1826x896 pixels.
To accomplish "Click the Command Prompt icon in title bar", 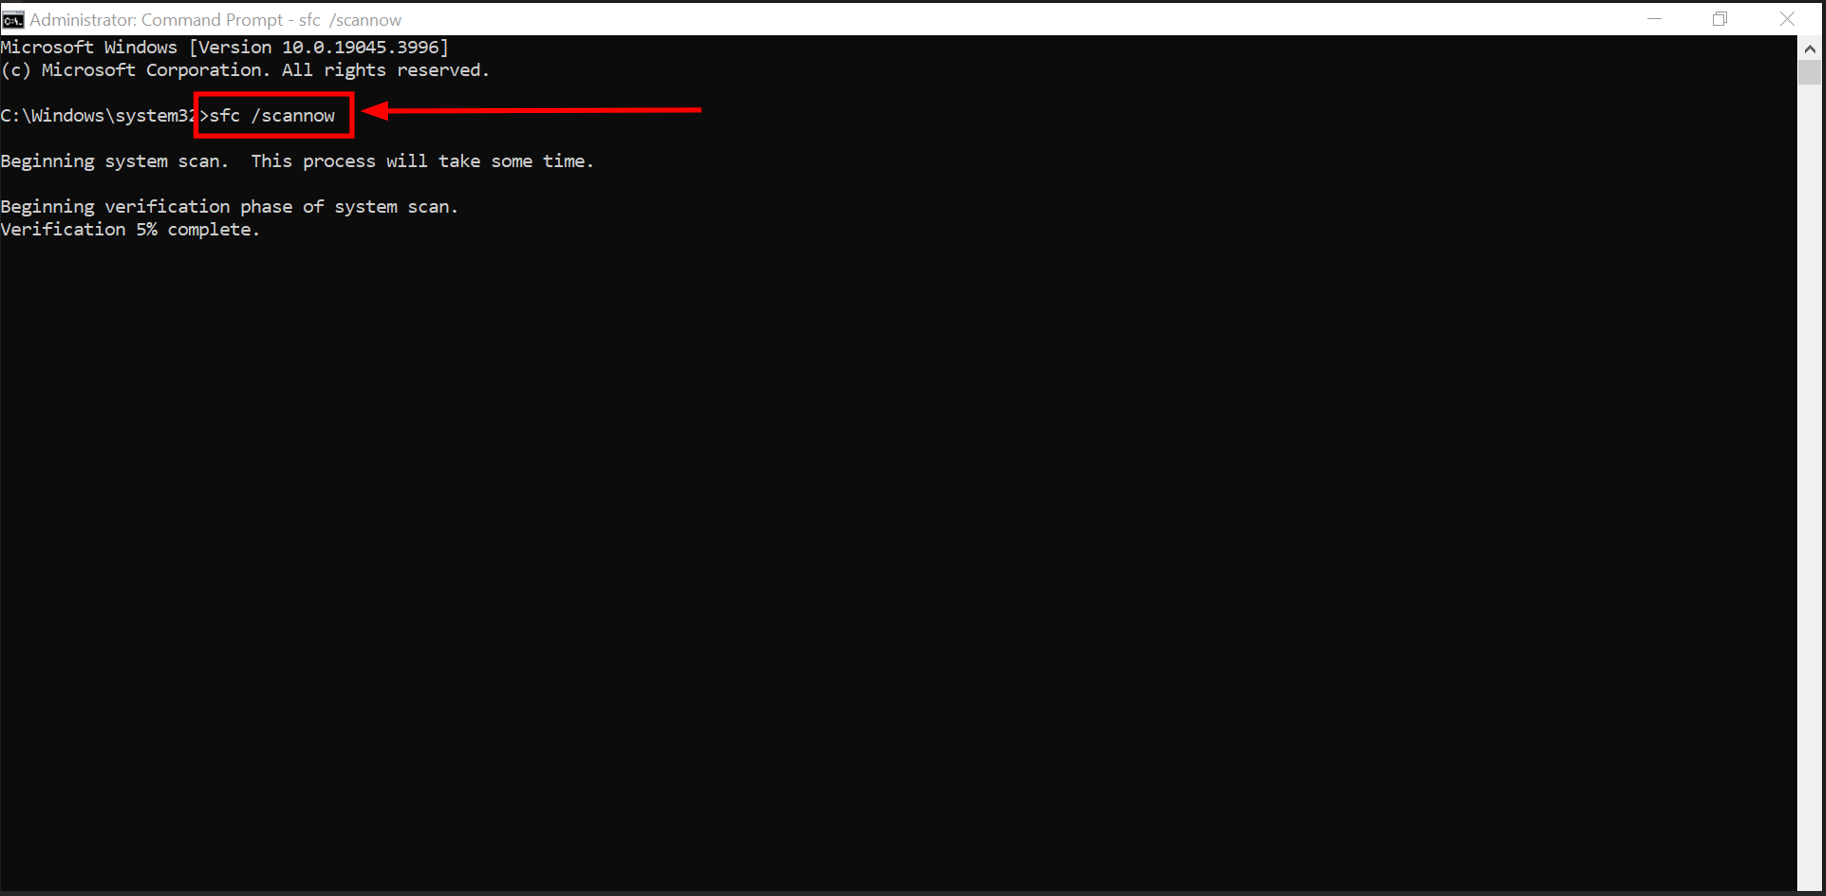I will (x=13, y=19).
